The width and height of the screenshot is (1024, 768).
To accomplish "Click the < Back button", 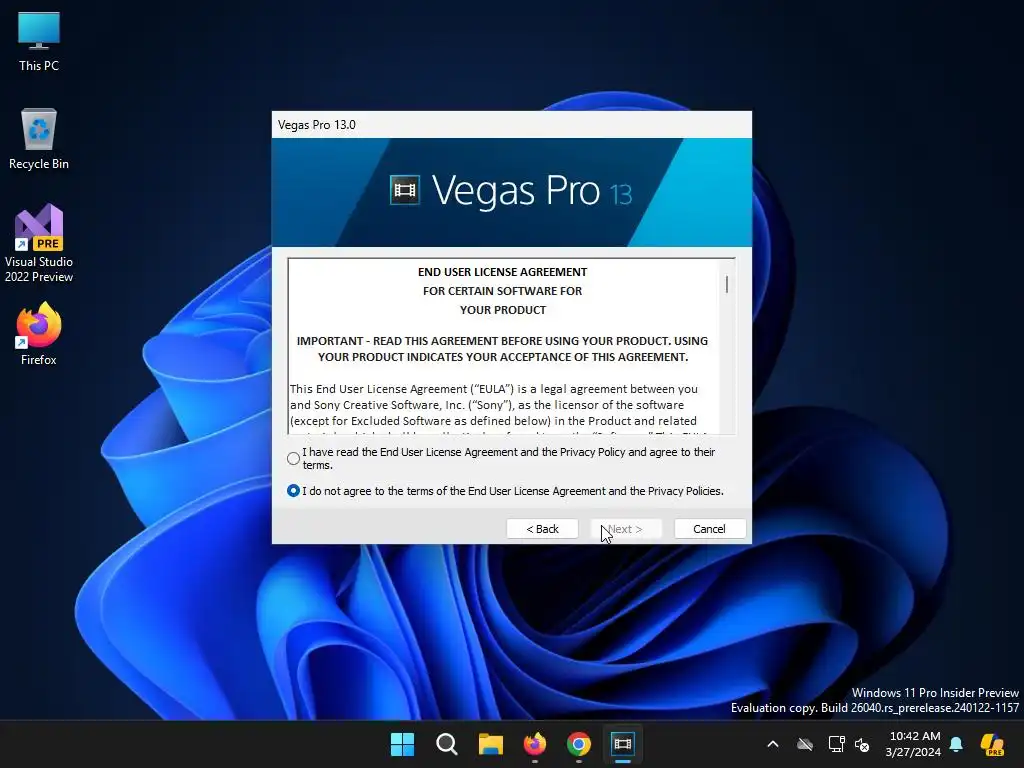I will click(542, 529).
